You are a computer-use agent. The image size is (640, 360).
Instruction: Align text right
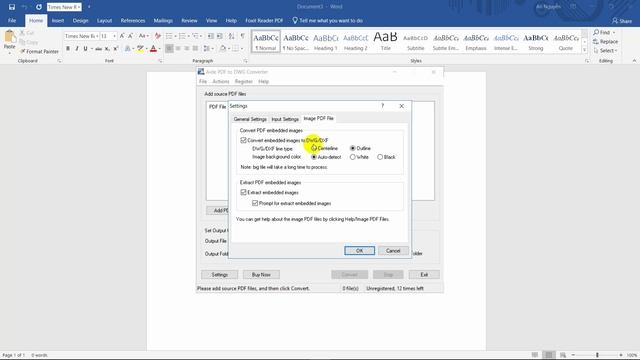click(x=187, y=49)
